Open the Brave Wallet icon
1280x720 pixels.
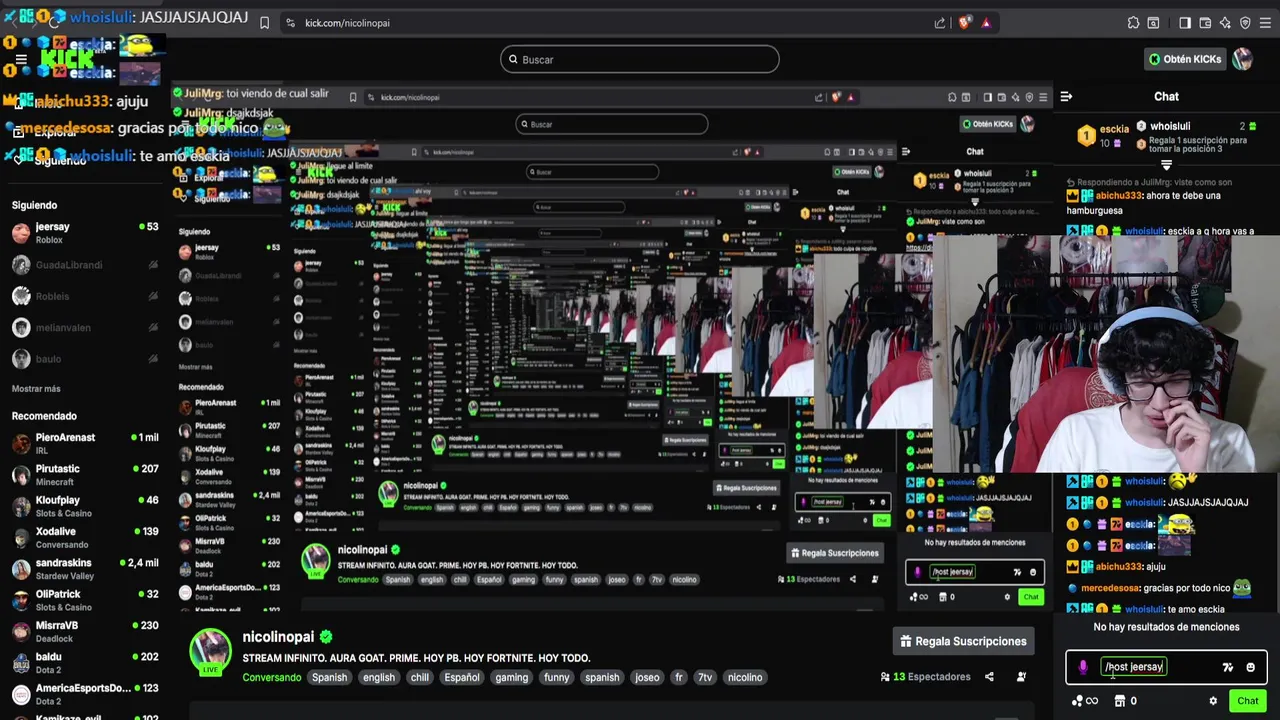[1205, 23]
